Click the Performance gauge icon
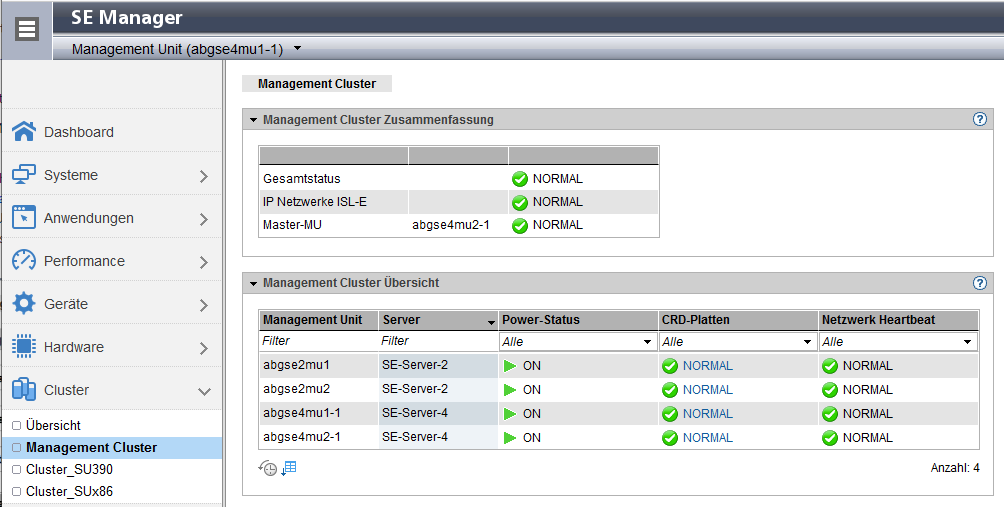The width and height of the screenshot is (1004, 507). pos(24,261)
